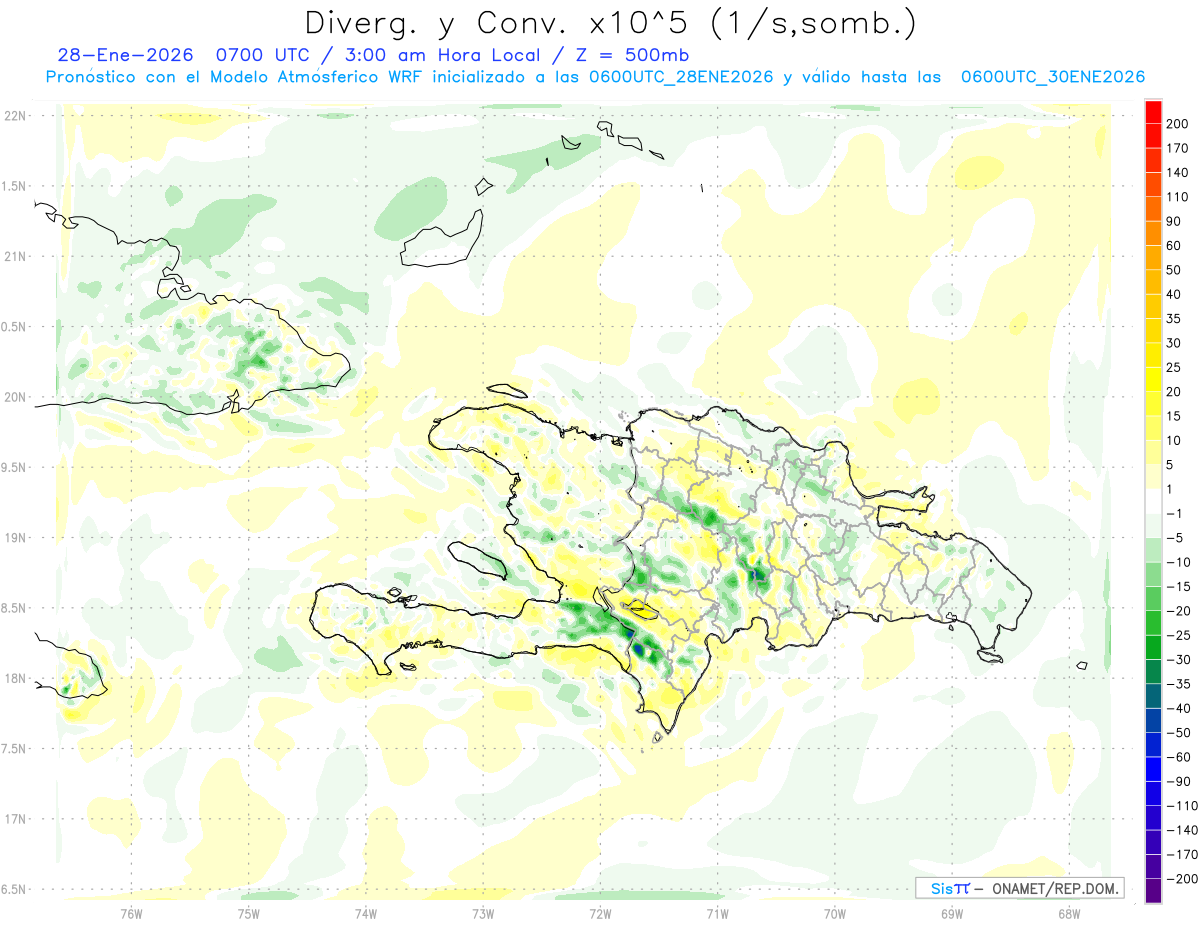Screen dimensions: 1200x927
Task: Click the colorbar label '-10'
Action: [x=1180, y=562]
